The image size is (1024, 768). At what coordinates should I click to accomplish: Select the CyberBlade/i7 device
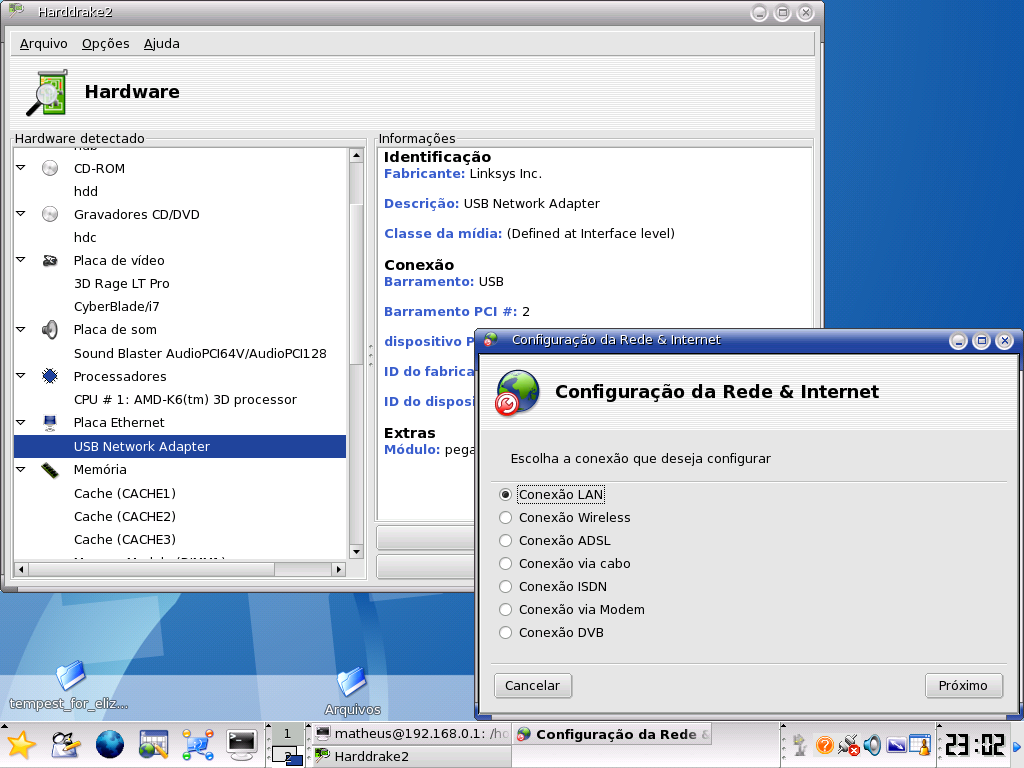pos(116,306)
